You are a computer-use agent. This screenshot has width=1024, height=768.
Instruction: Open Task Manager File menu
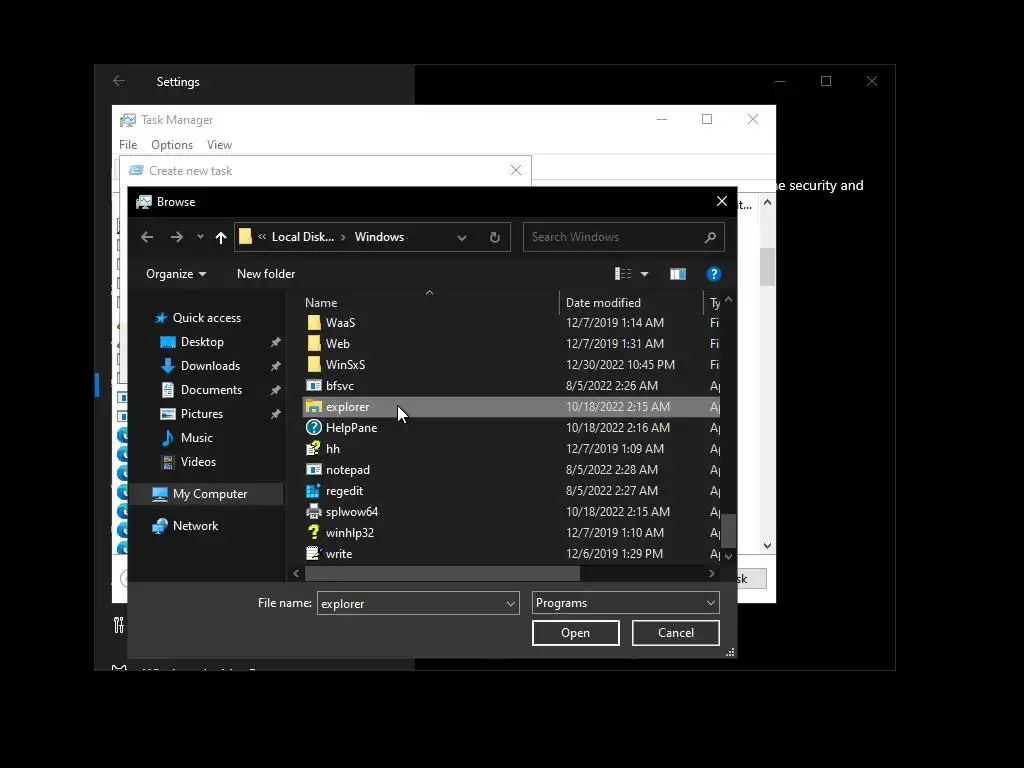[x=128, y=145]
